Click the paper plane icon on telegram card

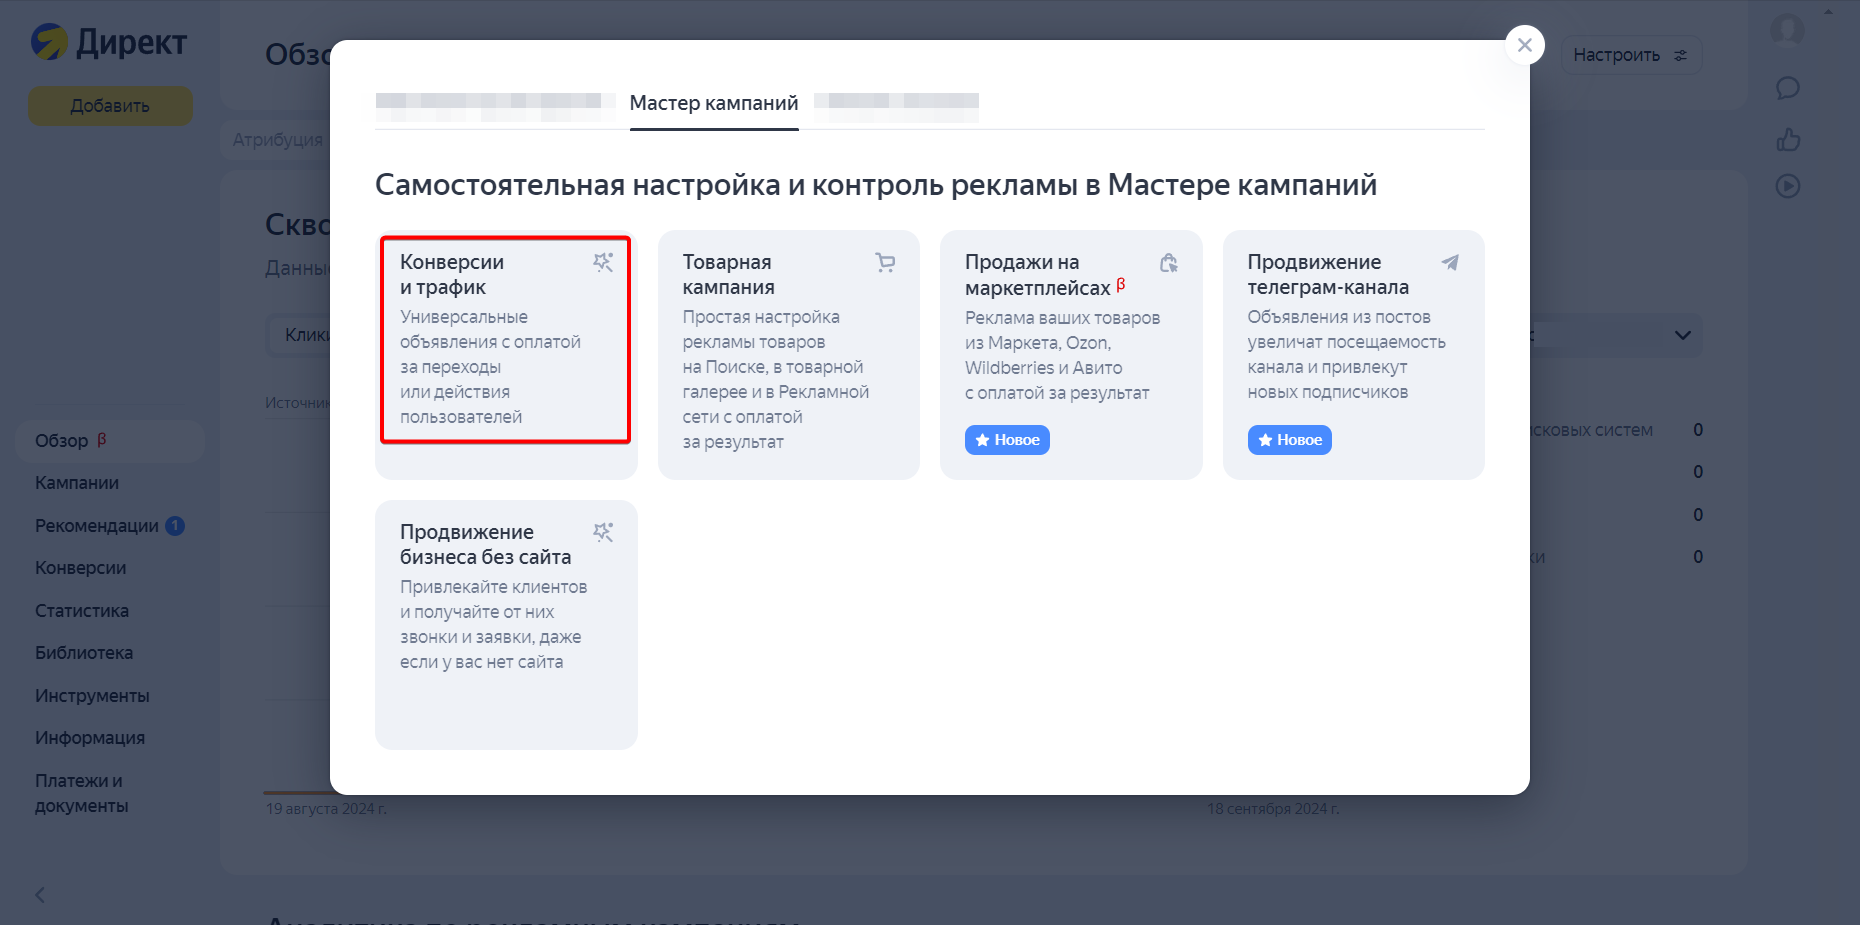coord(1450,262)
